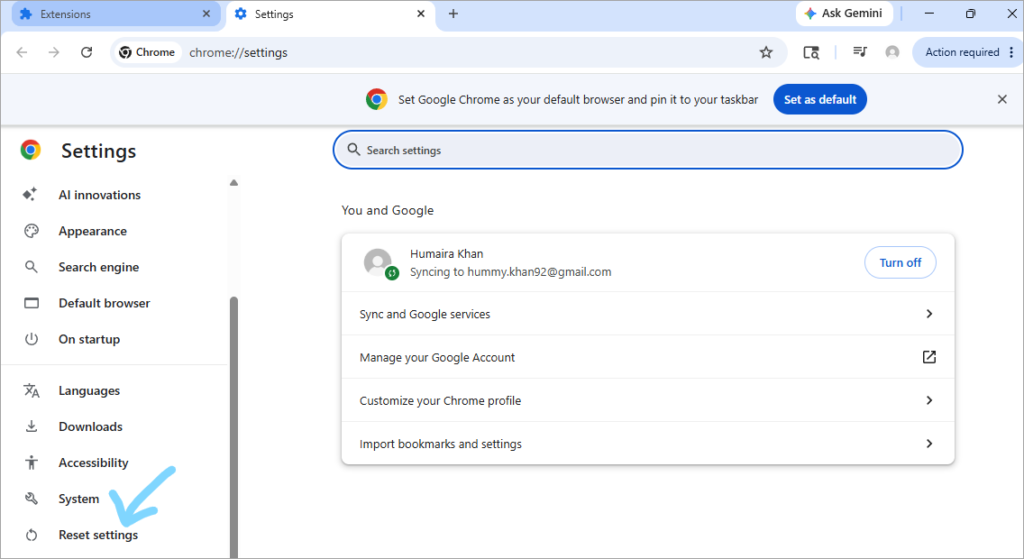
Task: Open System settings
Action: (x=79, y=499)
